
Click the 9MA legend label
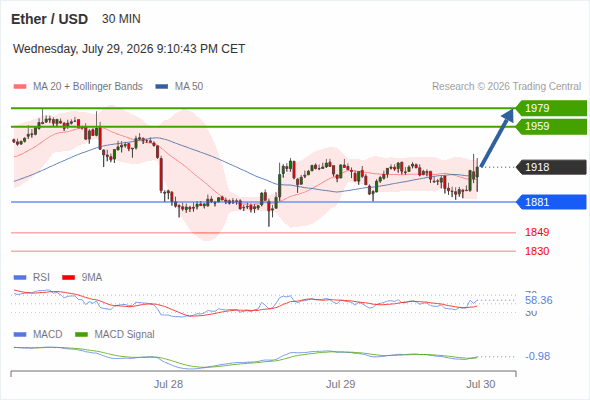(x=92, y=278)
